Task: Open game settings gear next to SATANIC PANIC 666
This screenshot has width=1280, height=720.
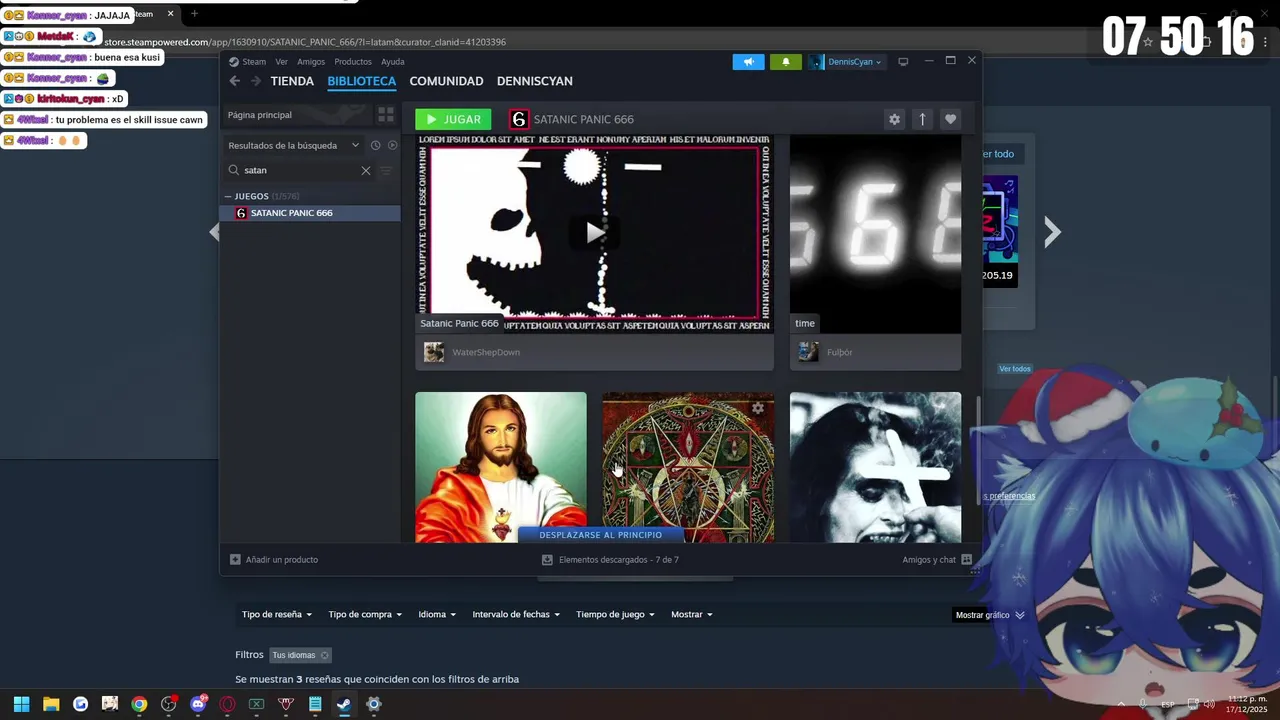Action: (894, 119)
